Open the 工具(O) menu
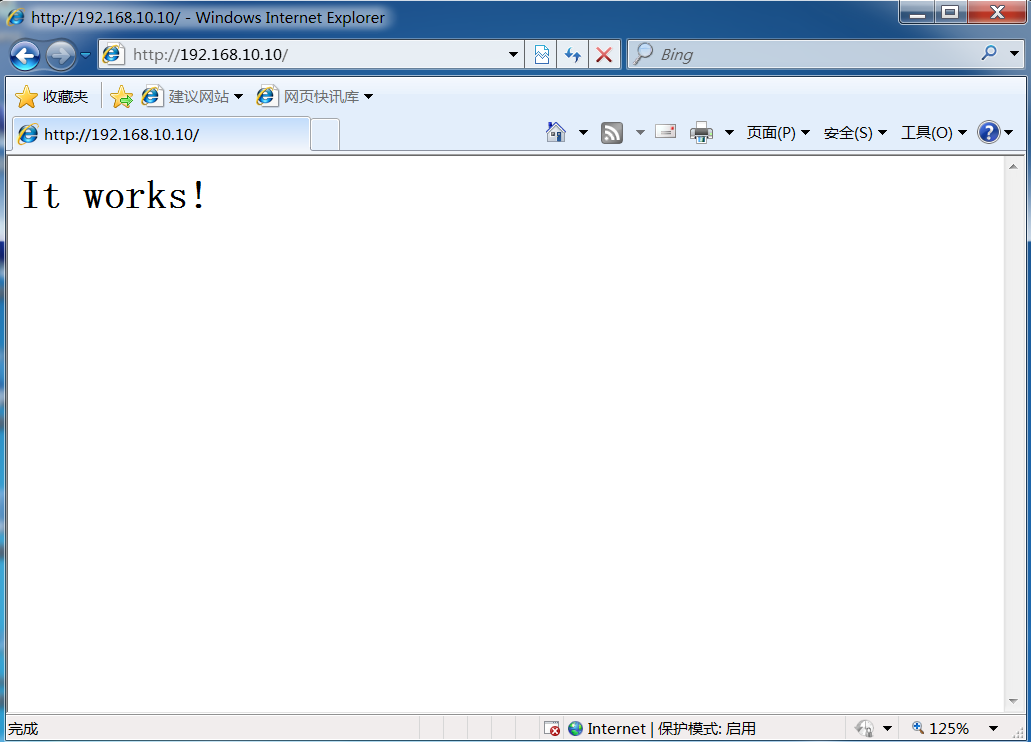Viewport: 1031px width, 742px height. pyautogui.click(x=933, y=133)
